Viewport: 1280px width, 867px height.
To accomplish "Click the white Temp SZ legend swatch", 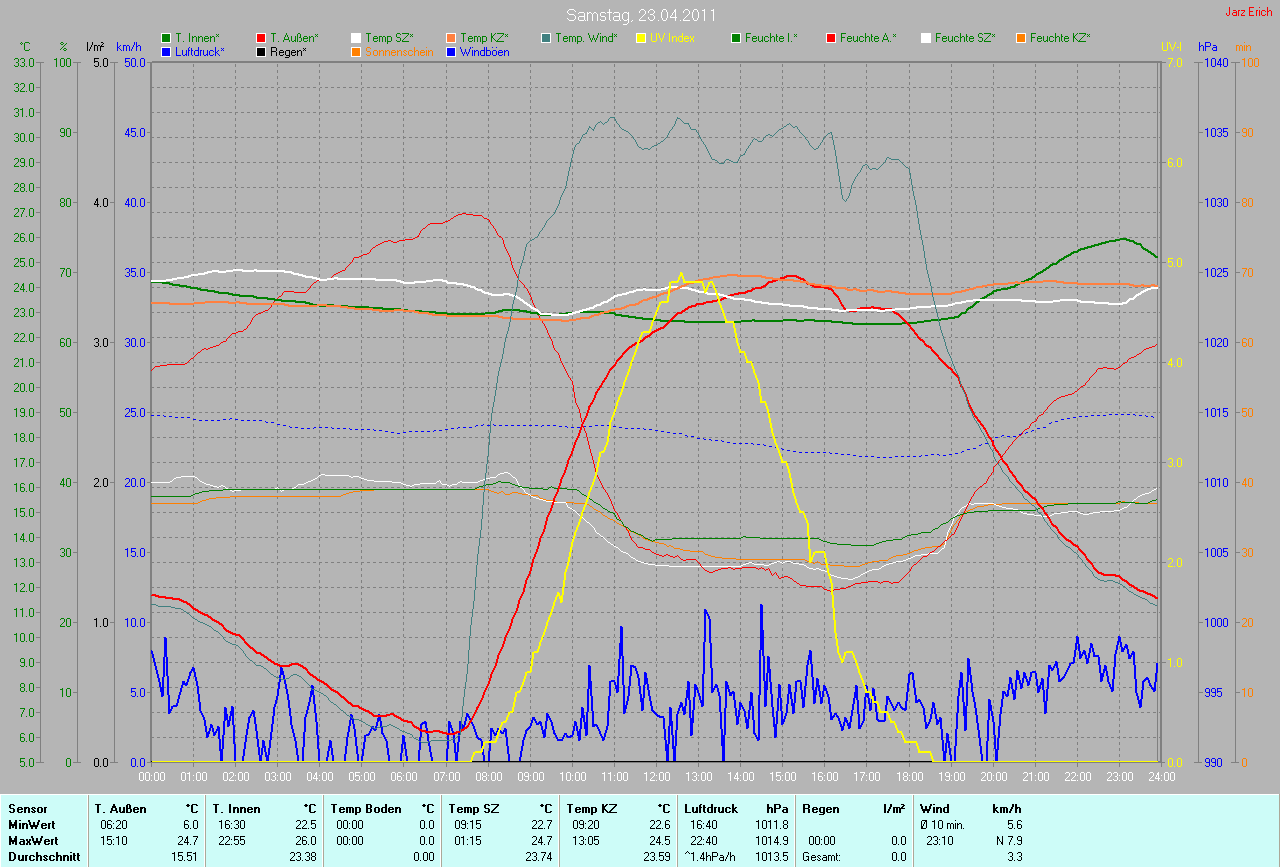I will click(x=356, y=38).
